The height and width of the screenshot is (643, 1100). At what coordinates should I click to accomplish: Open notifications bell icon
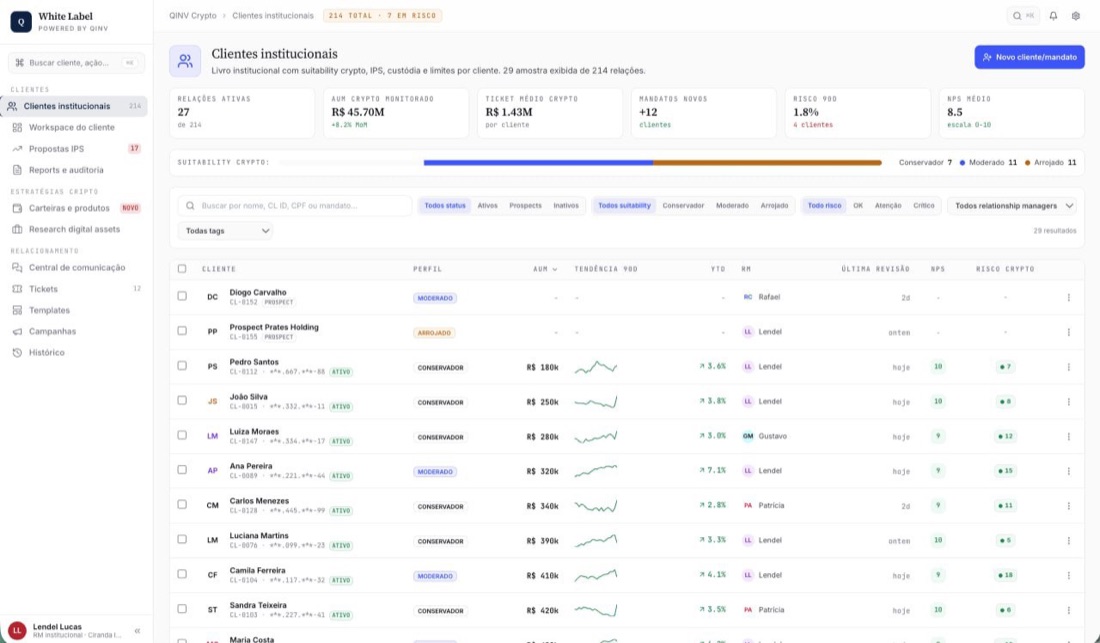pyautogui.click(x=1053, y=15)
